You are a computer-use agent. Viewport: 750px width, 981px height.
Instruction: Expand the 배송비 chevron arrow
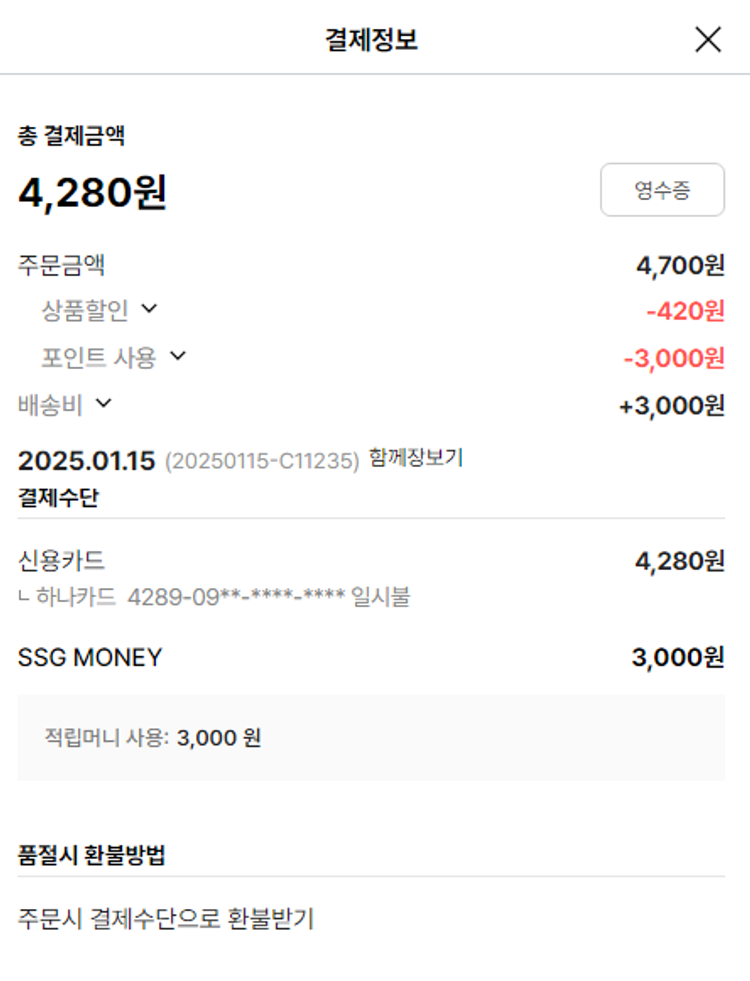pos(103,403)
